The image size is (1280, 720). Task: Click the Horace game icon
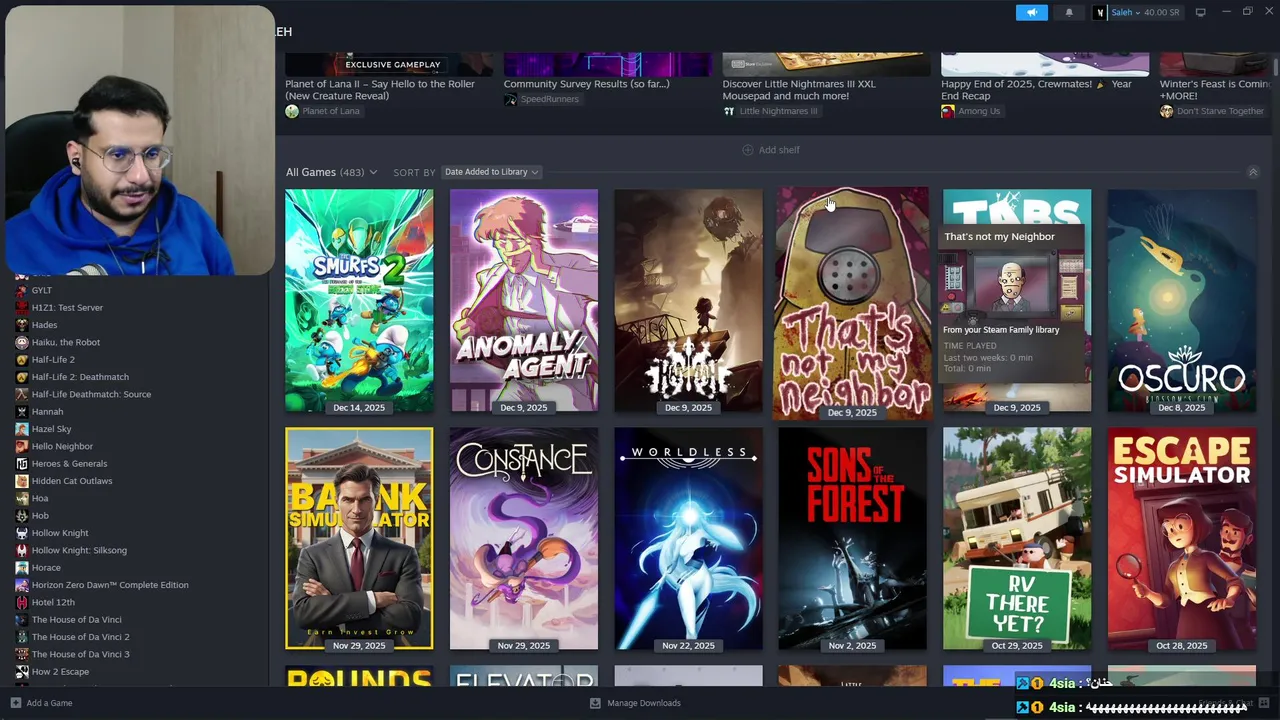click(x=22, y=568)
